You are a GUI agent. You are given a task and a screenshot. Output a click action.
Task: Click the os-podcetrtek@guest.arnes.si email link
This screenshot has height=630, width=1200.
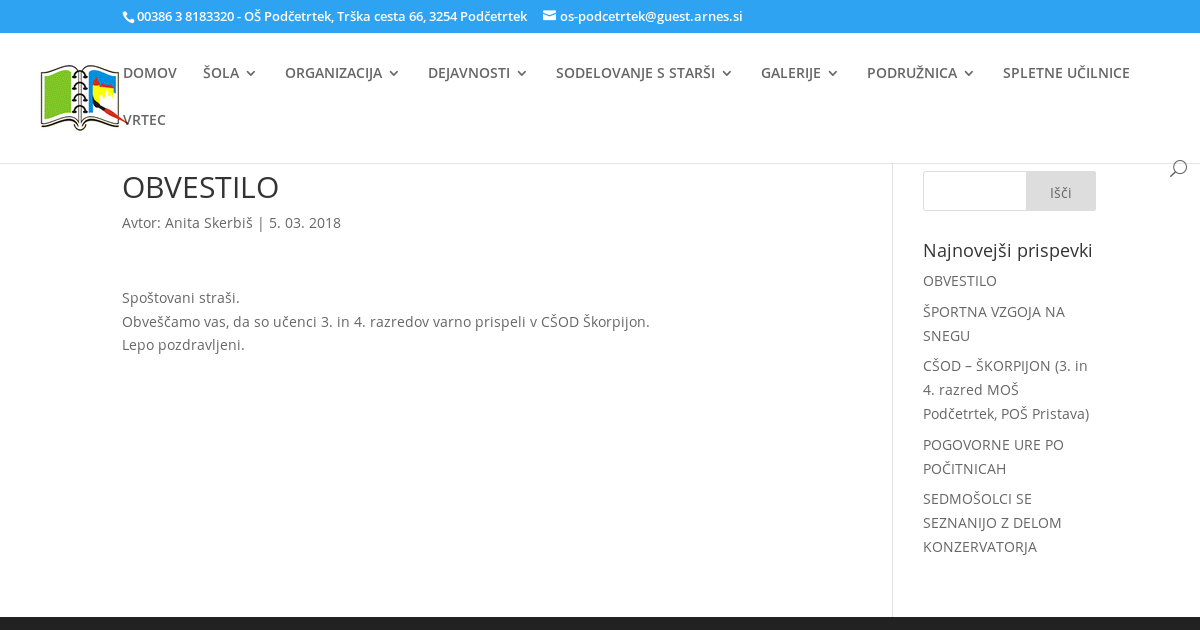[x=651, y=17]
